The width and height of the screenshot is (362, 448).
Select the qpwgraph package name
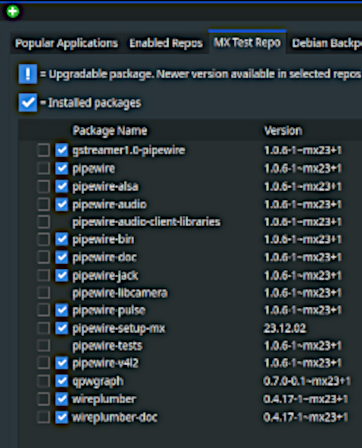(x=98, y=381)
